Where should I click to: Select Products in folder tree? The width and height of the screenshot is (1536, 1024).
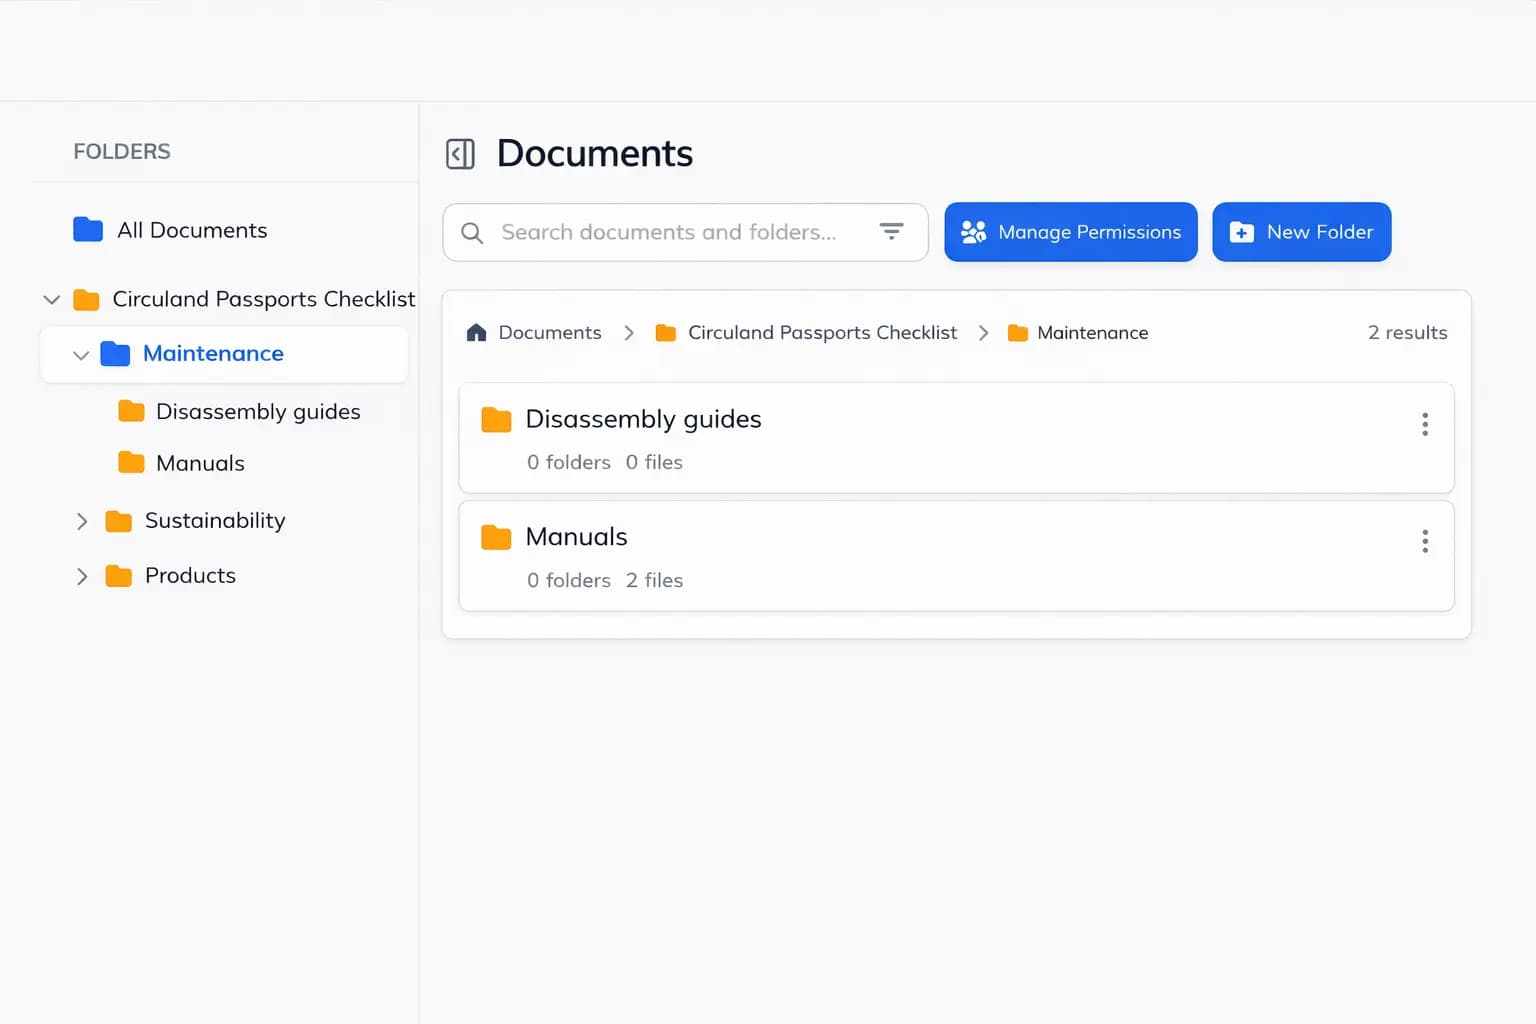tap(190, 575)
